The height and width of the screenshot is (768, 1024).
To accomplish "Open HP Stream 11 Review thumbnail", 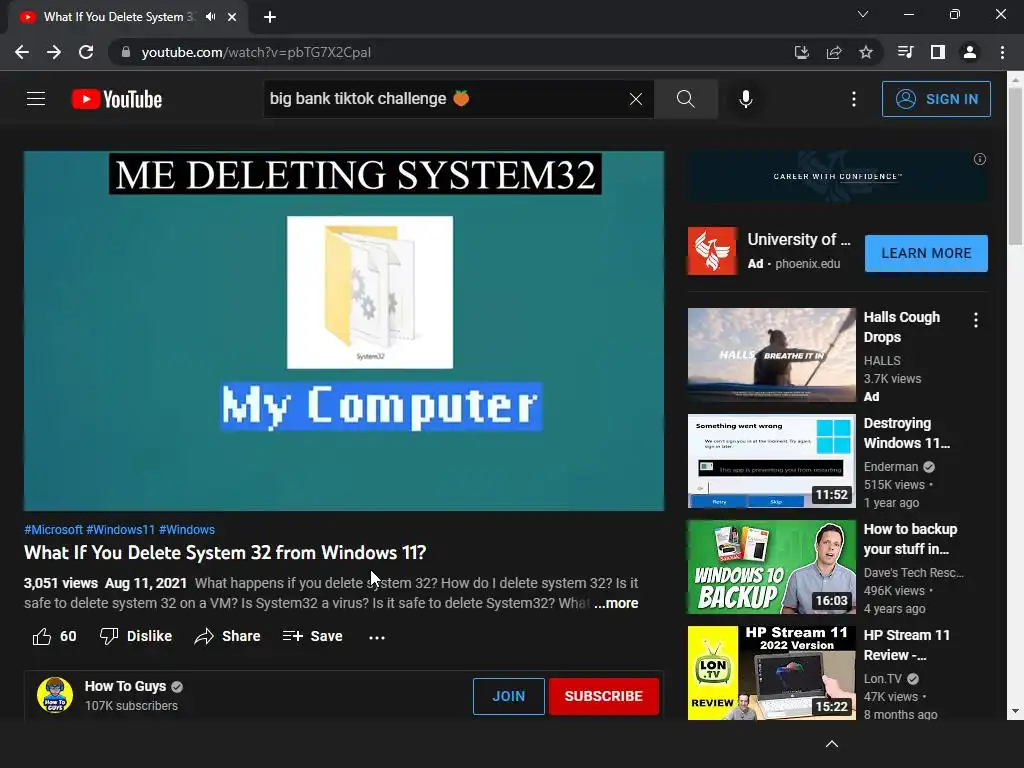I will [771, 673].
